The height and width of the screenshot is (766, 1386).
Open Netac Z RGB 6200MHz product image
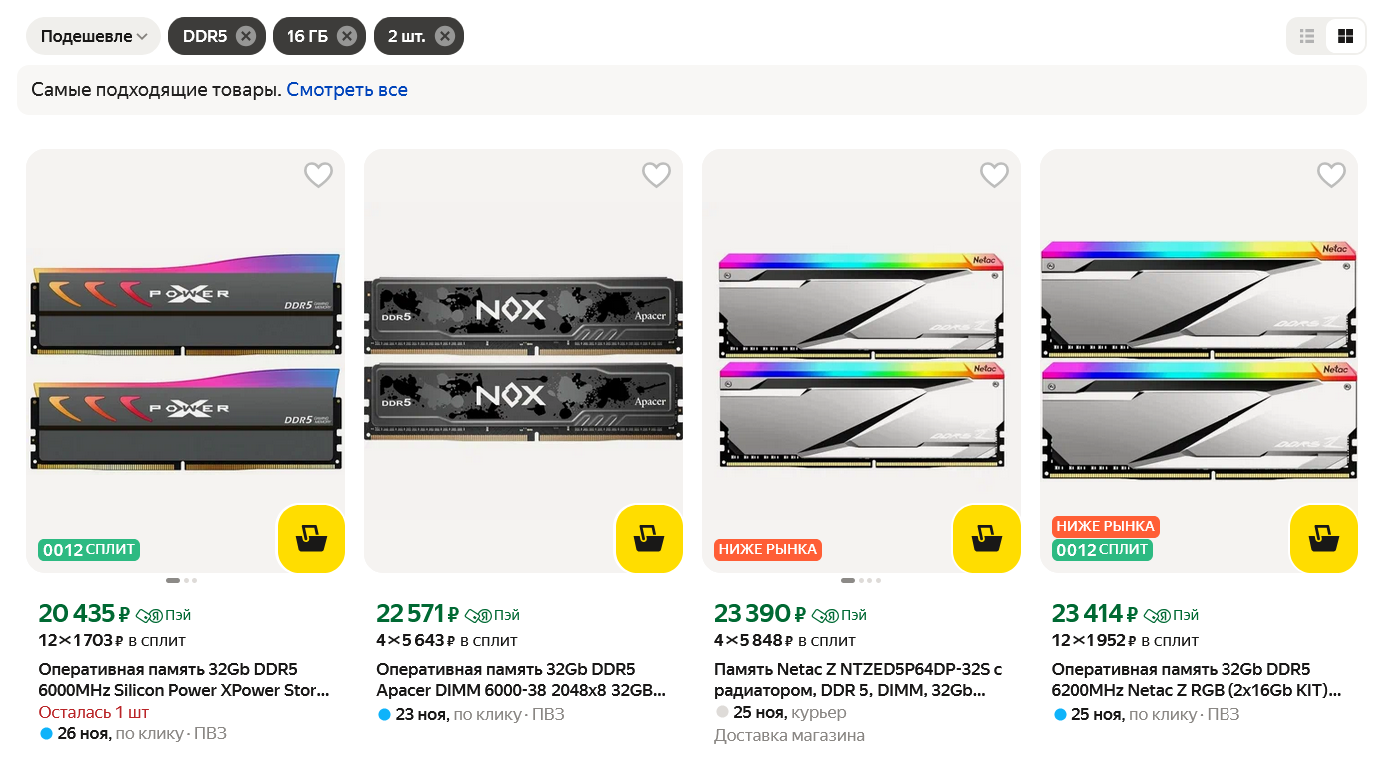1199,360
